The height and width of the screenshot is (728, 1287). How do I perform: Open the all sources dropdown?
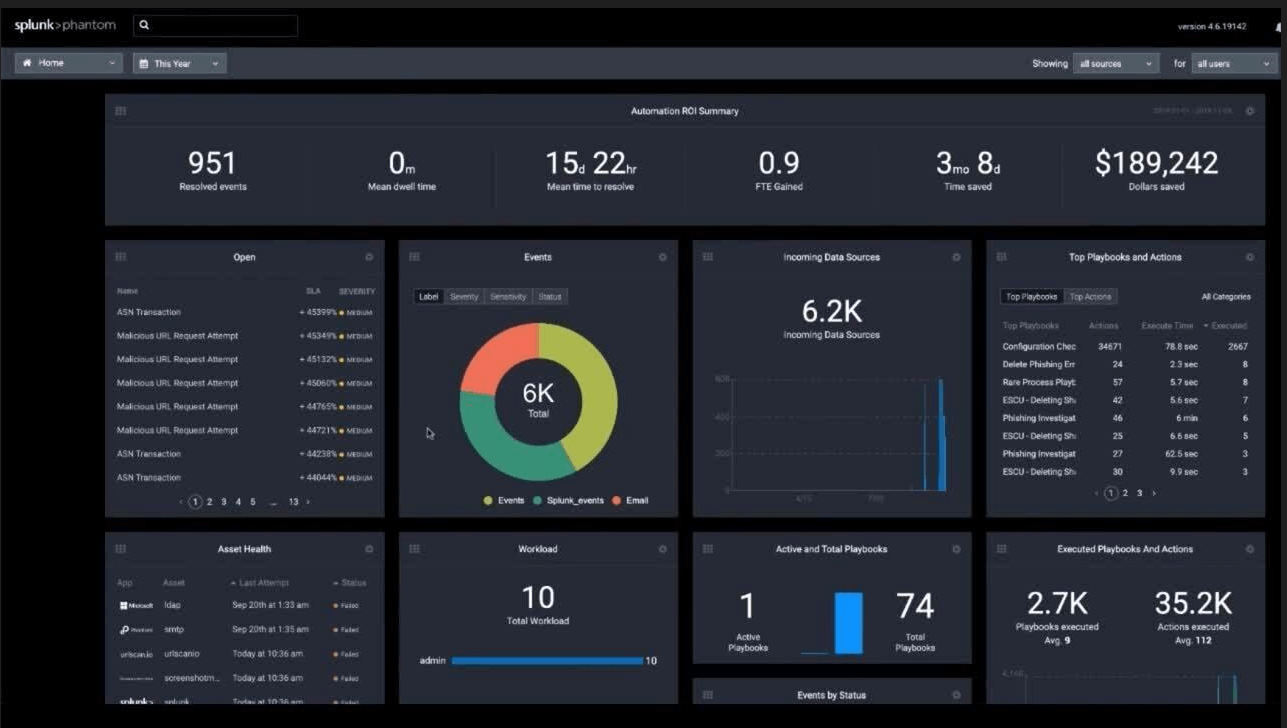click(x=1115, y=63)
